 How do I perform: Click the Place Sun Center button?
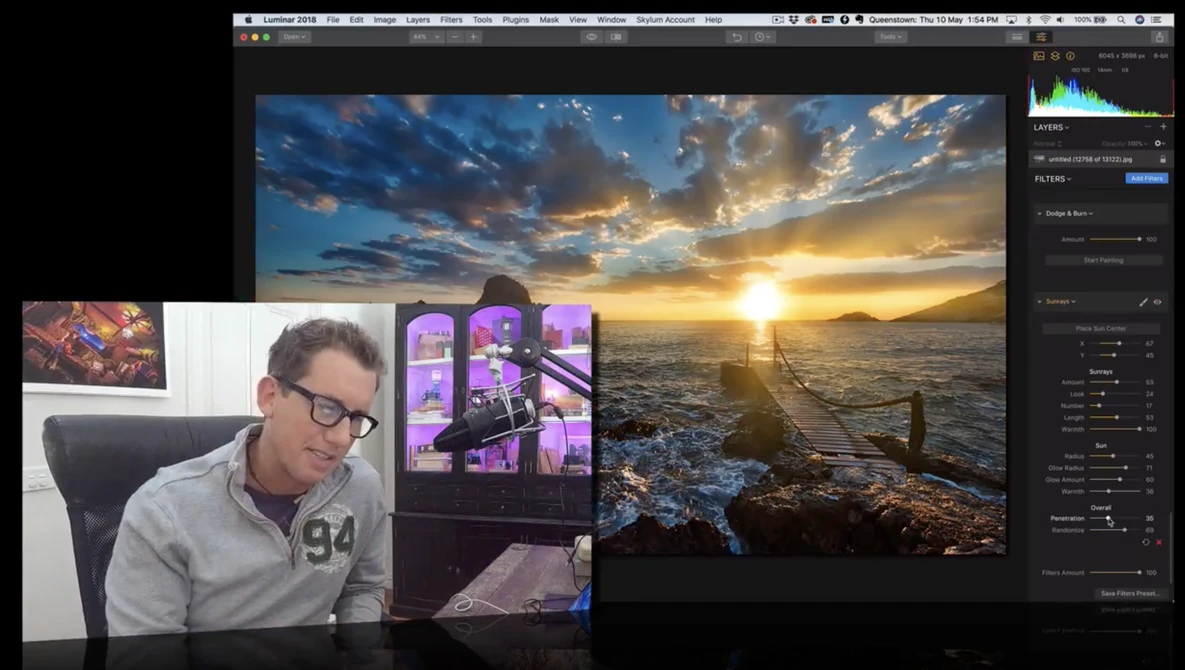[1101, 329]
